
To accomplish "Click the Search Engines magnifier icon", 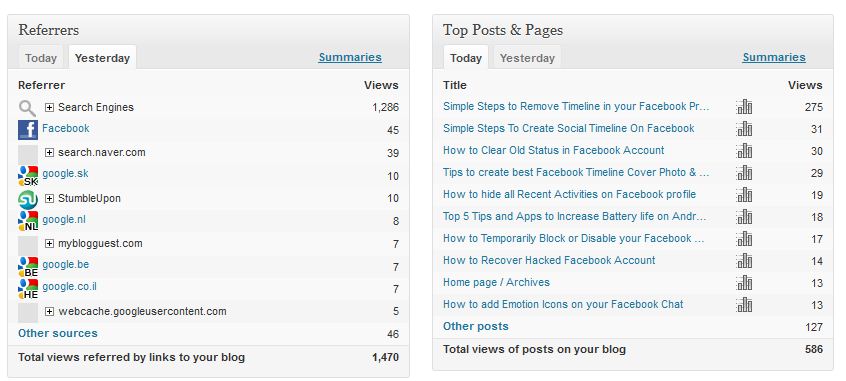I will point(28,108).
